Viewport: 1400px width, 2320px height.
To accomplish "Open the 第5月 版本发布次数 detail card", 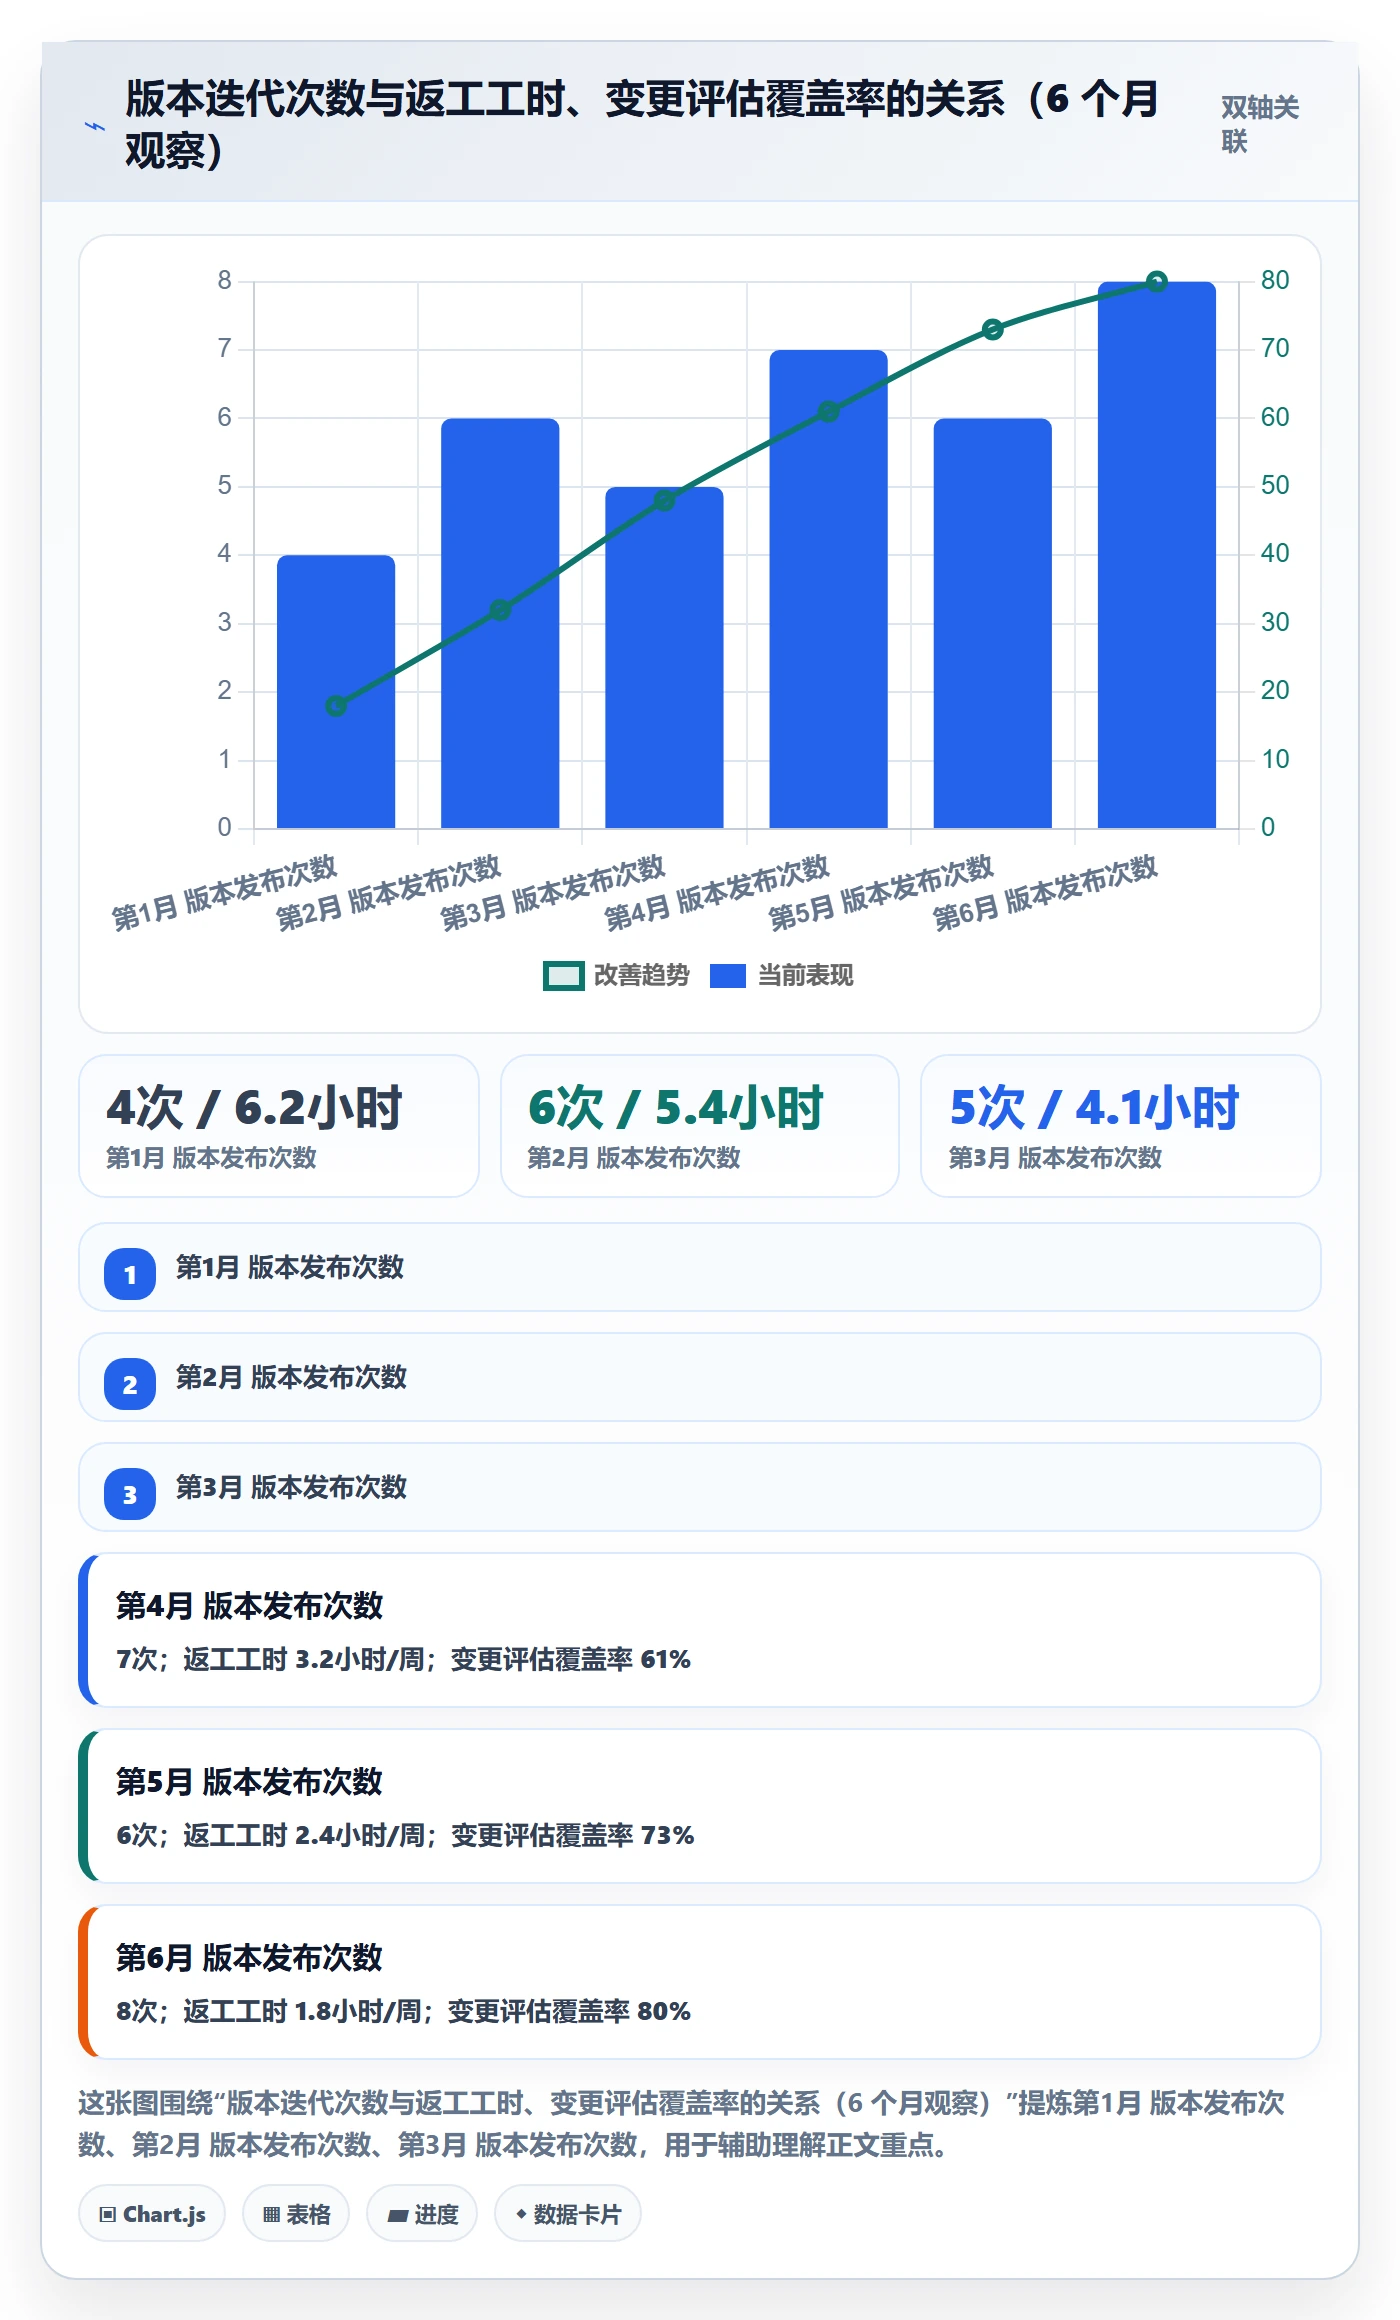I will pyautogui.click(x=700, y=1806).
